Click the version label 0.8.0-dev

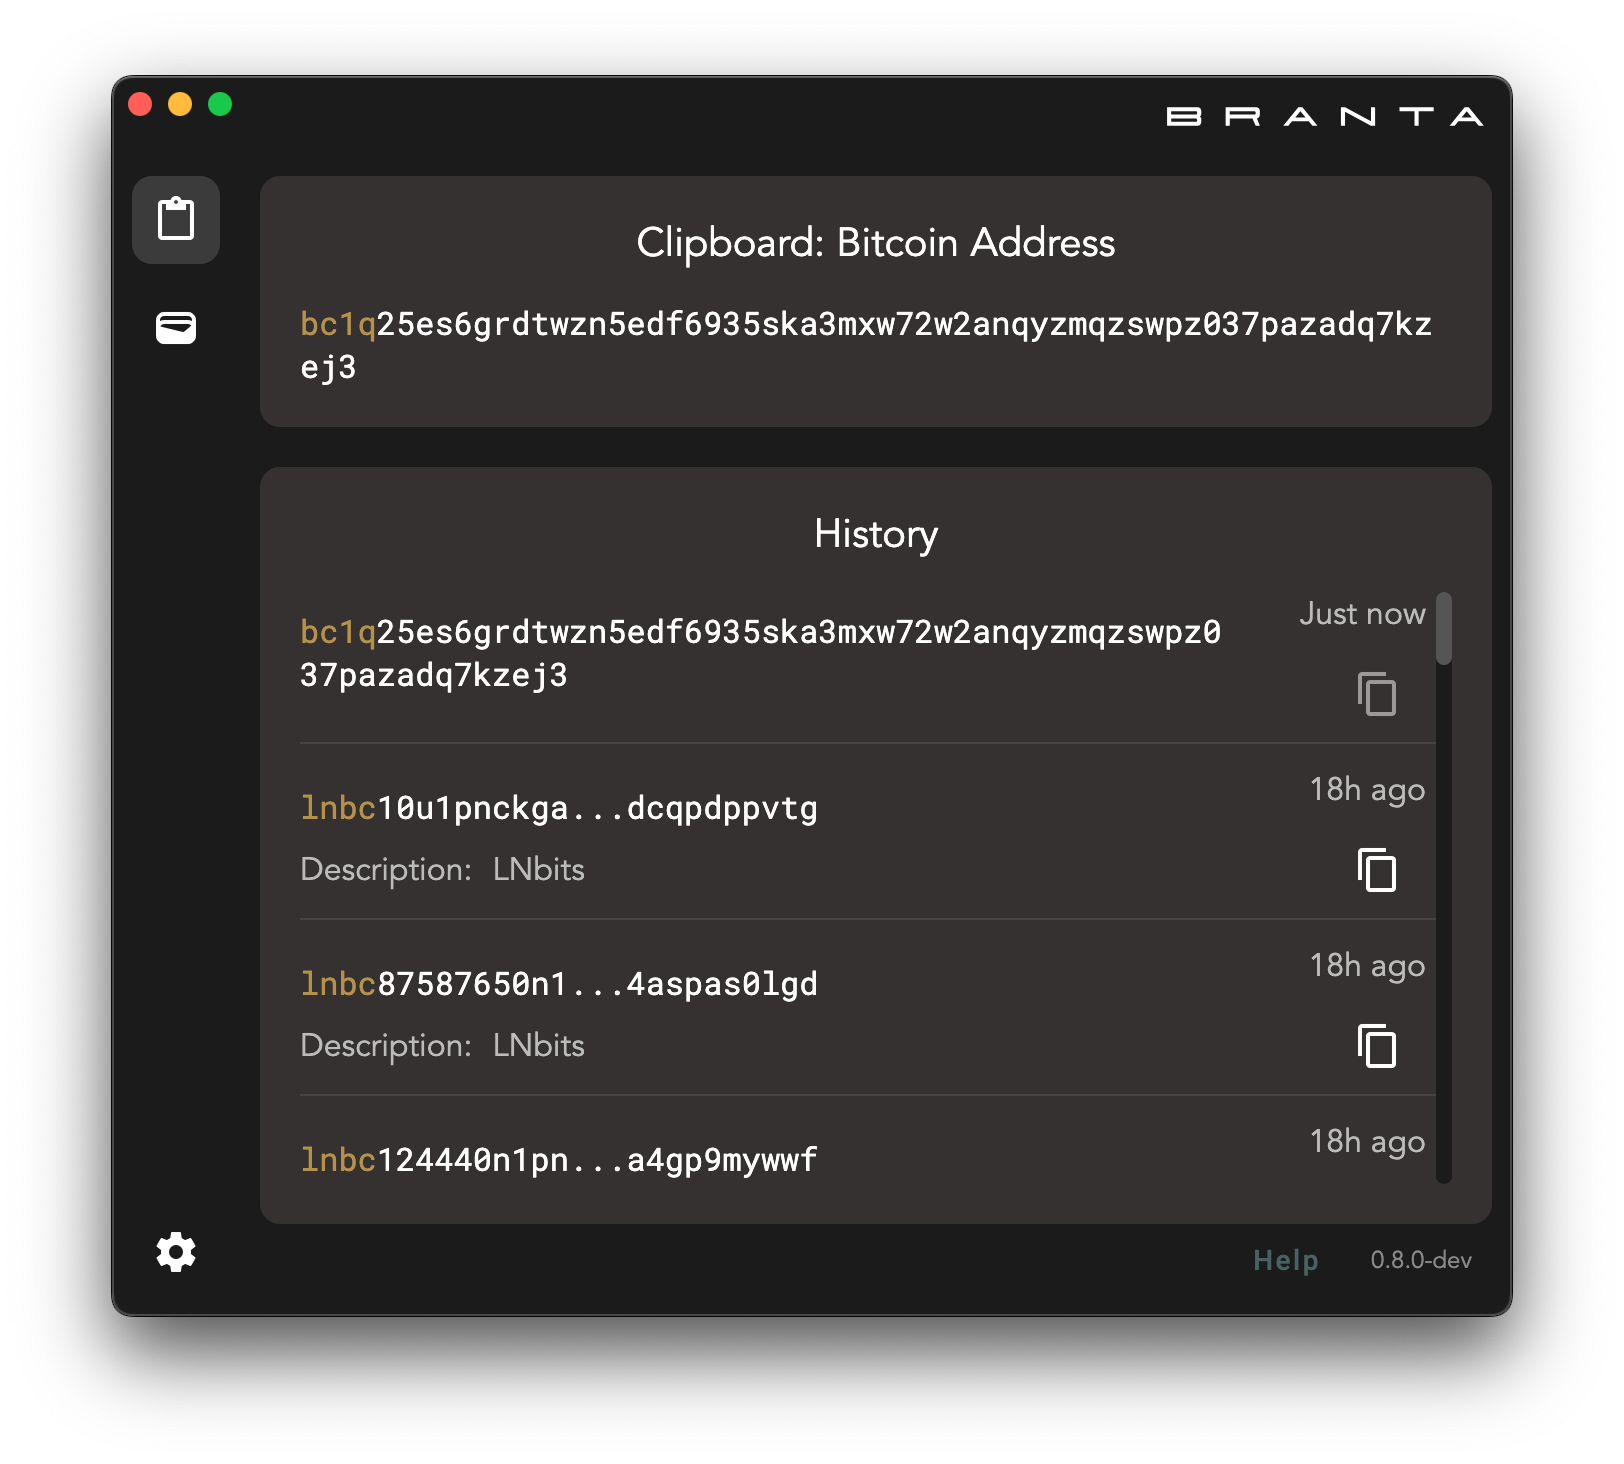coord(1421,1260)
